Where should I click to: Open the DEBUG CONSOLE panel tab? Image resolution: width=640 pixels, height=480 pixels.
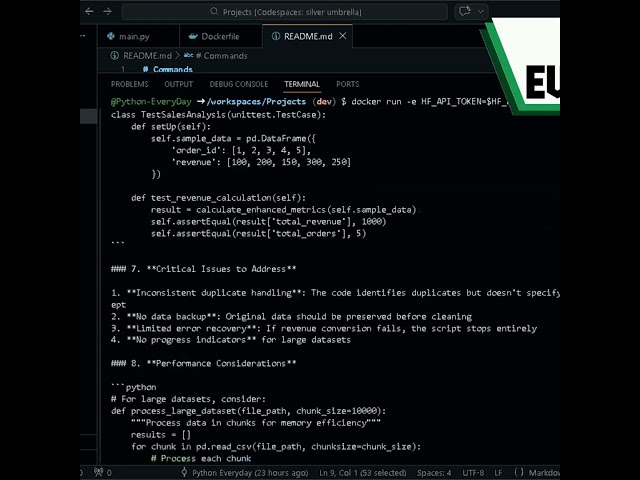239,84
